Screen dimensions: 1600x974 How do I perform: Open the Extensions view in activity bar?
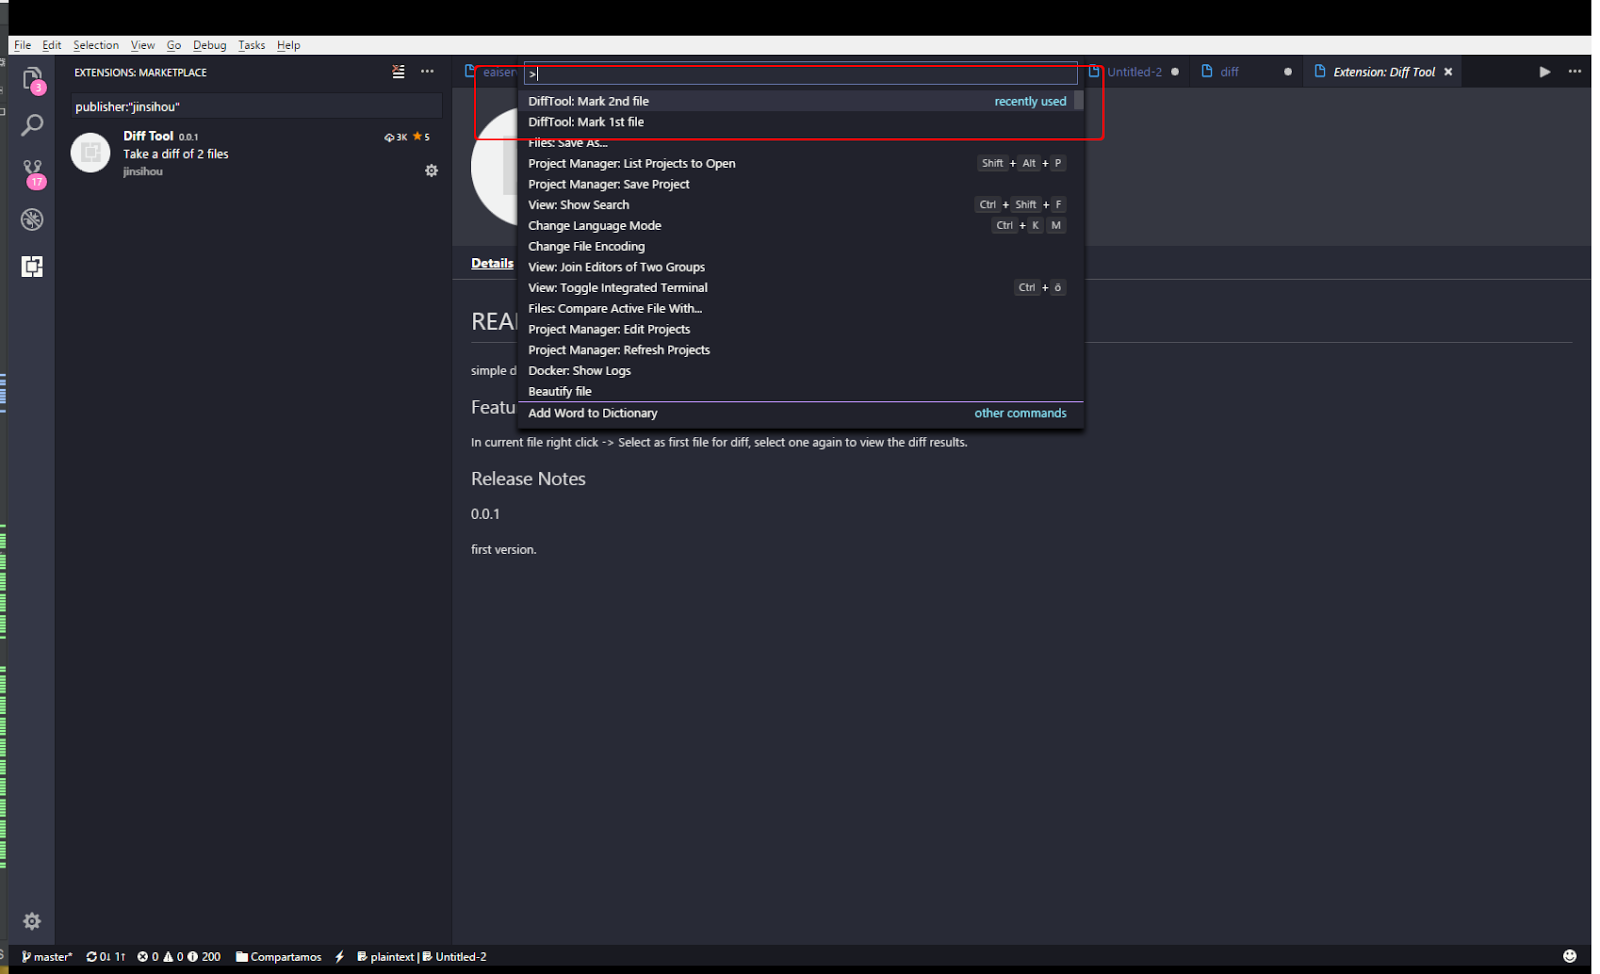click(x=32, y=266)
